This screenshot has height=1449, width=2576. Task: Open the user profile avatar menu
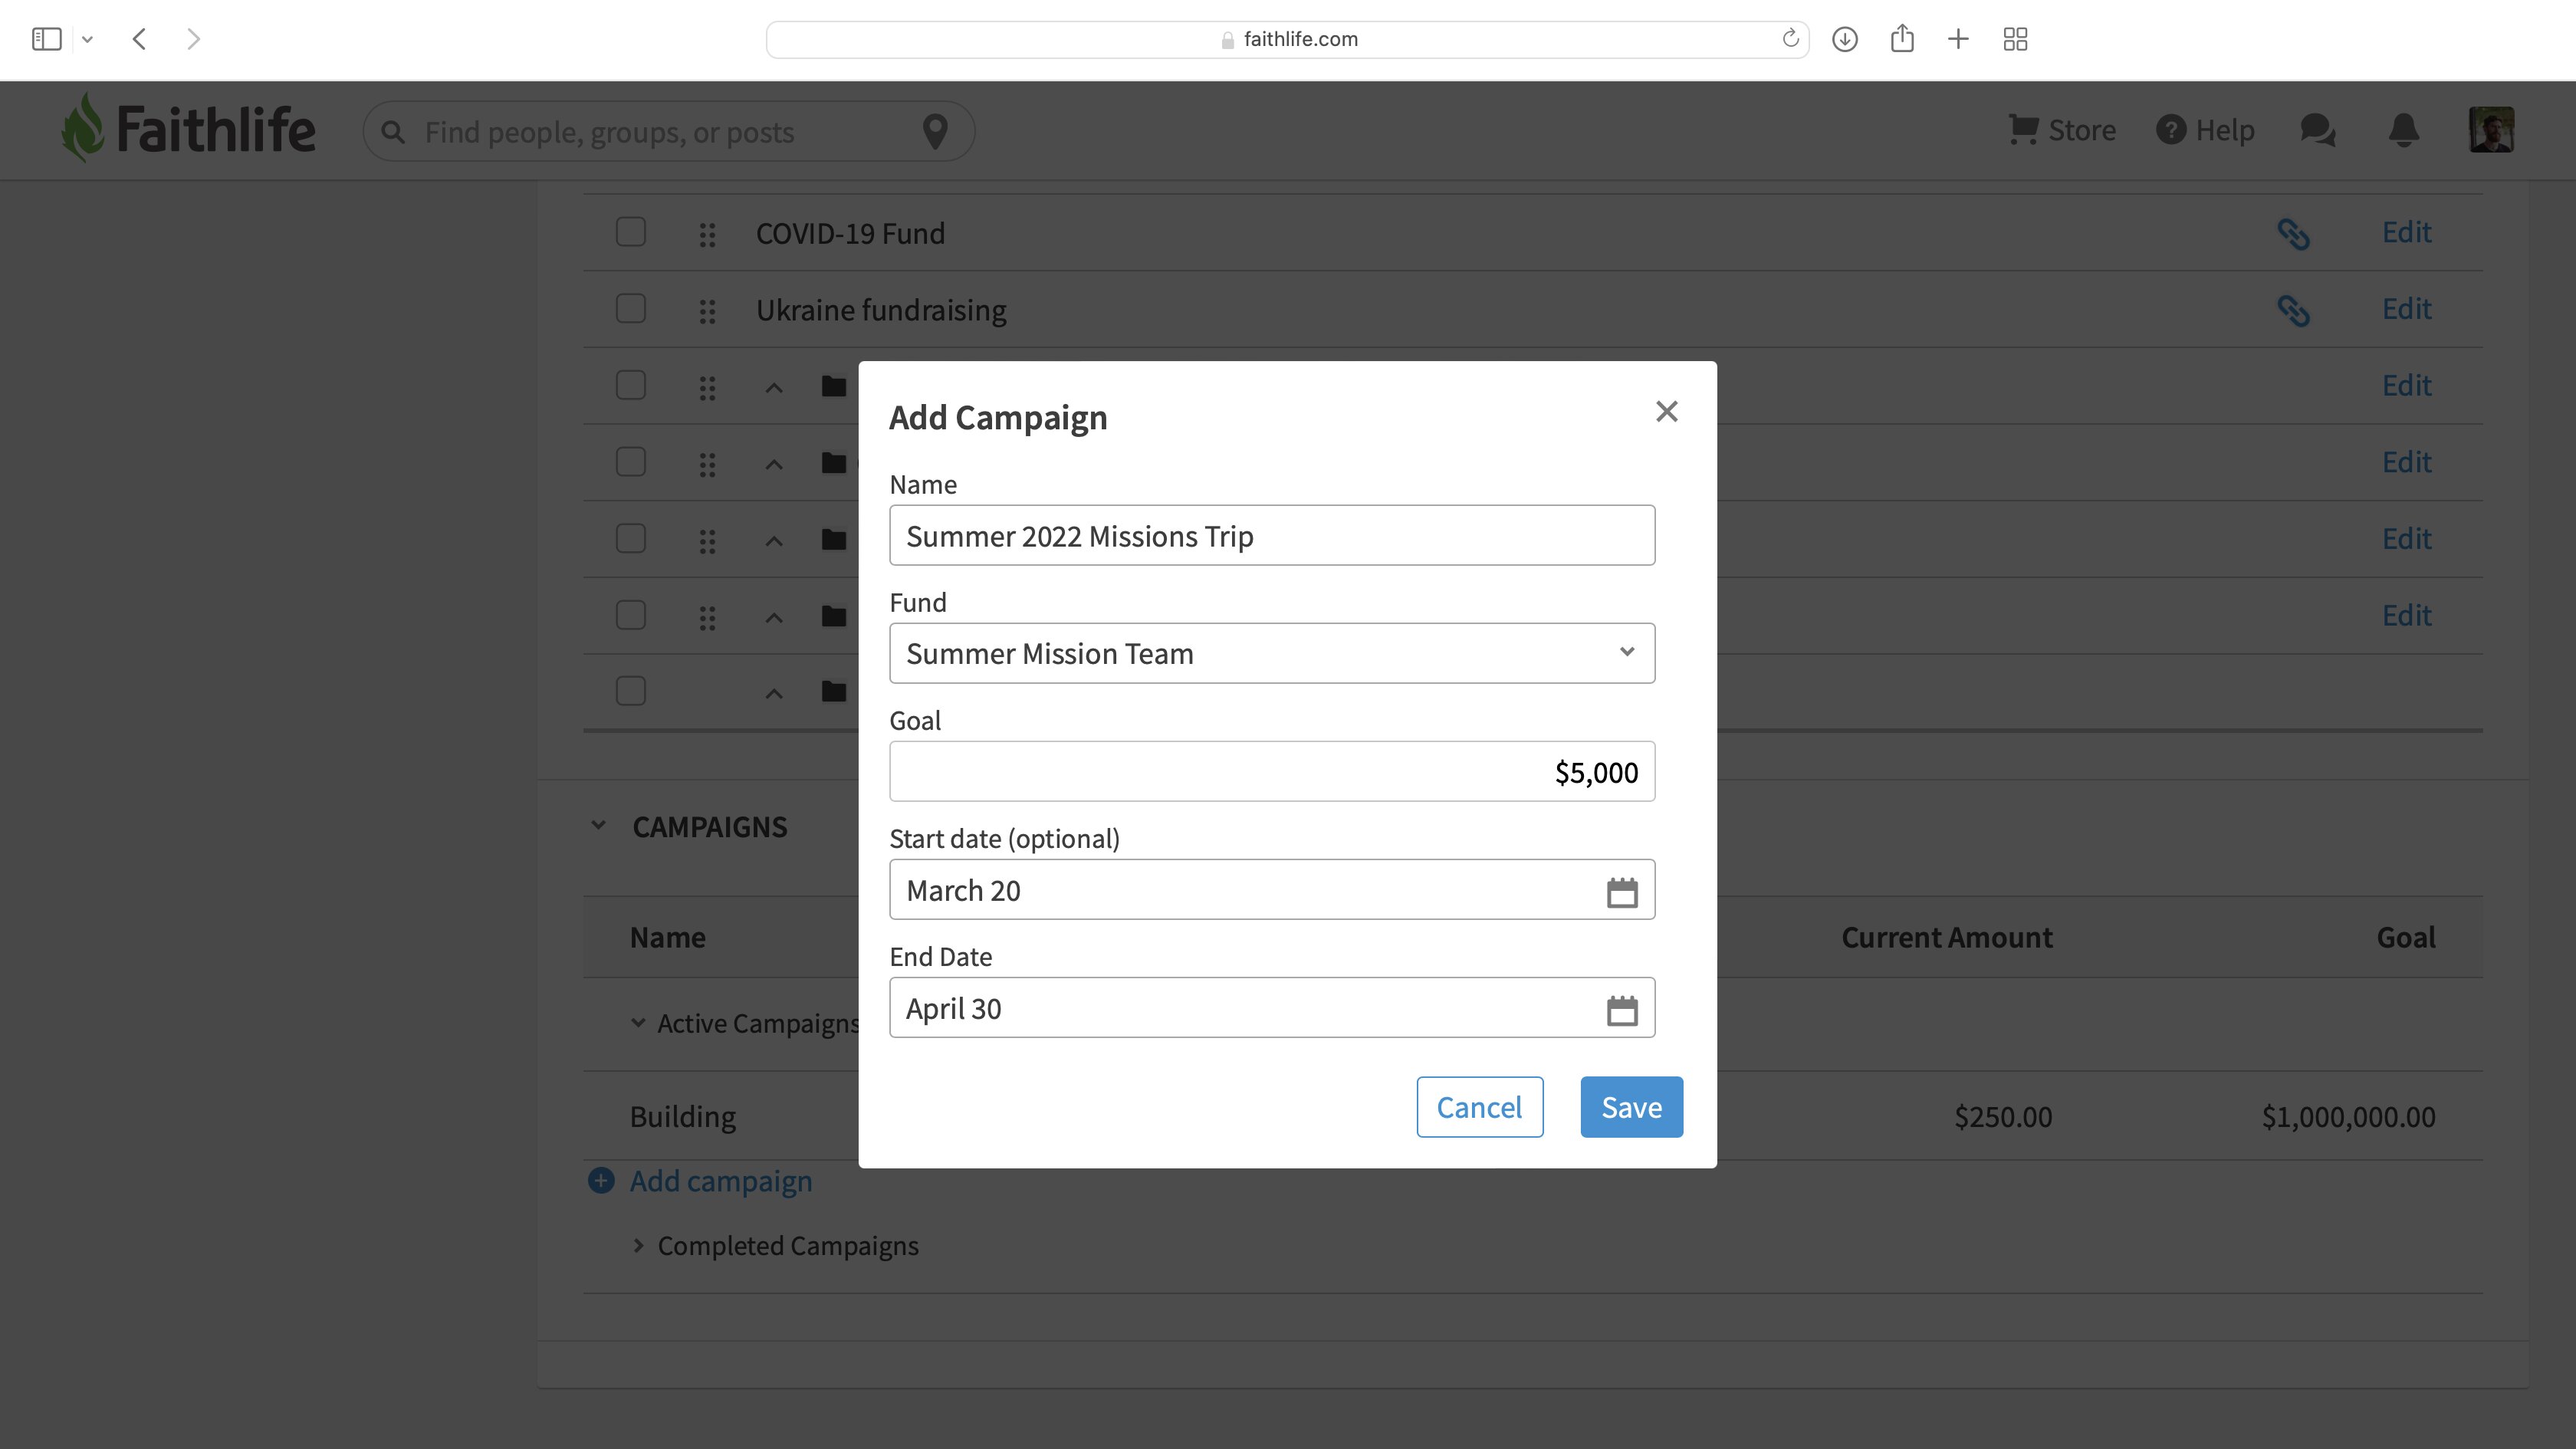(x=2491, y=130)
